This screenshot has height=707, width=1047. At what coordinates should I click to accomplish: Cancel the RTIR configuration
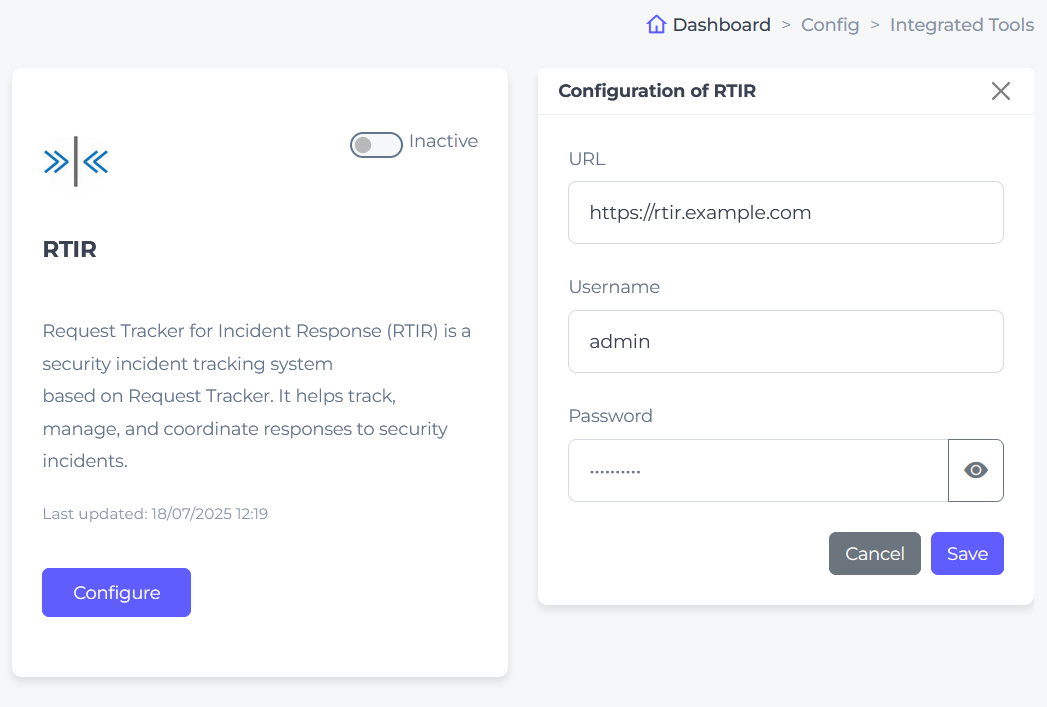(x=875, y=553)
